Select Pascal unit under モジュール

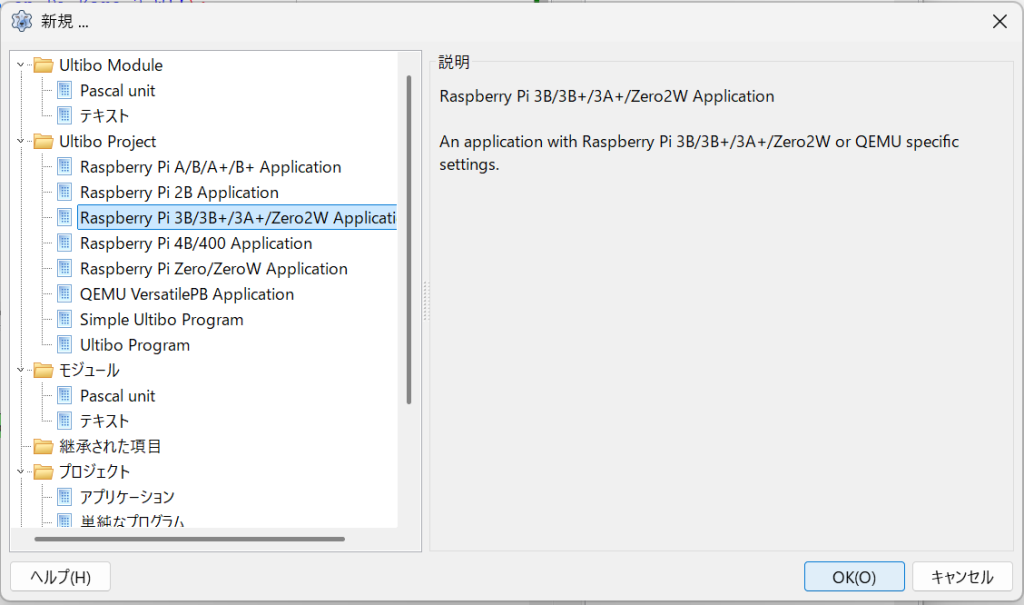point(118,396)
